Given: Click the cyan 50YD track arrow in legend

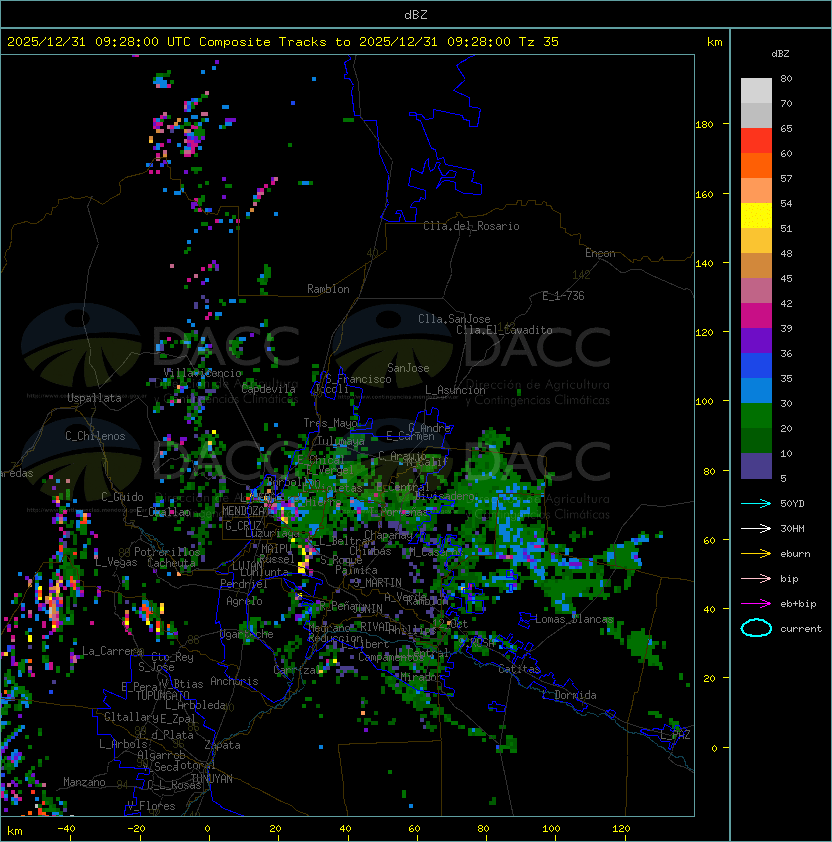Looking at the screenshot, I should [756, 504].
